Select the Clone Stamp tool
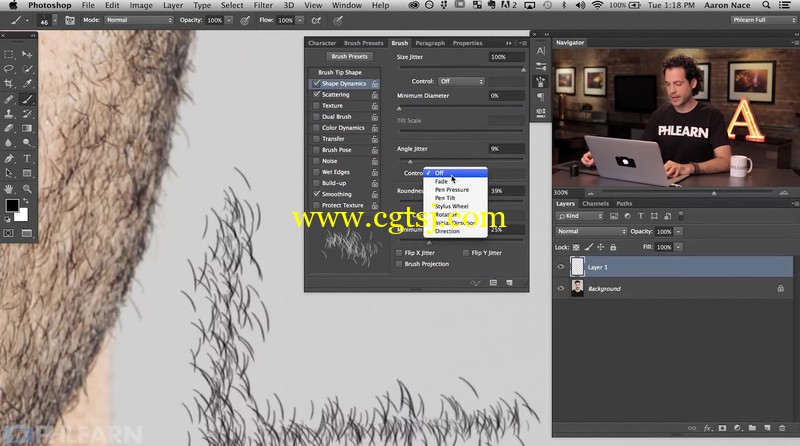Viewport: 800px width, 446px height. coord(9,114)
